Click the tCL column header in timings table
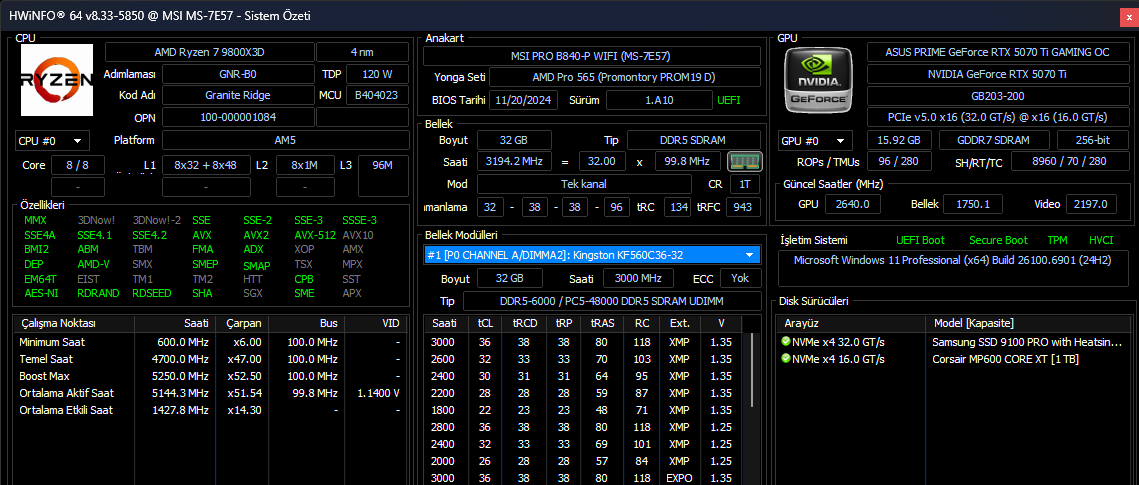The image size is (1139, 485). pos(485,323)
